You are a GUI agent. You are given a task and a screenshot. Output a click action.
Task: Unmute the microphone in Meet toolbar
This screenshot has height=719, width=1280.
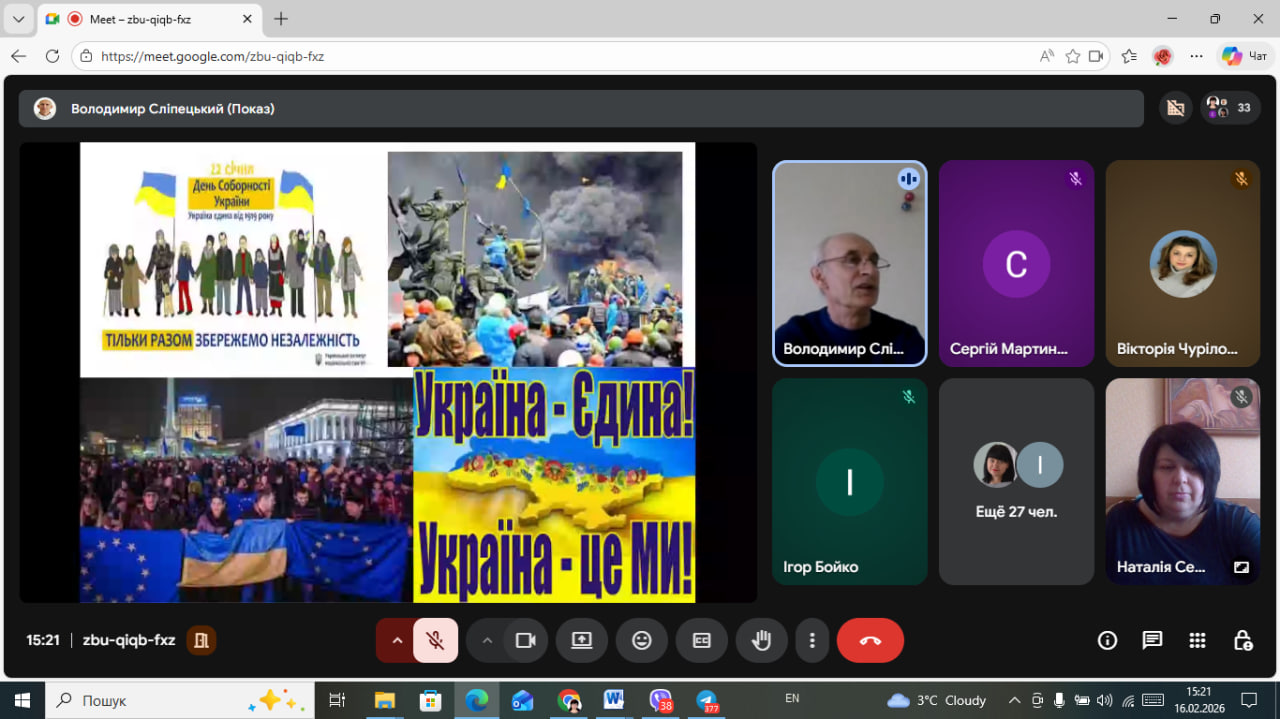click(435, 641)
